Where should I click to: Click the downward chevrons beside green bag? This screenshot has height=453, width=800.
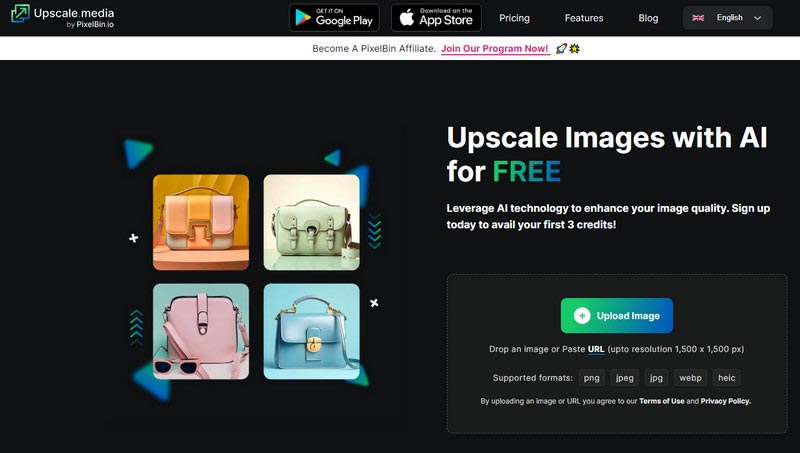tap(374, 229)
